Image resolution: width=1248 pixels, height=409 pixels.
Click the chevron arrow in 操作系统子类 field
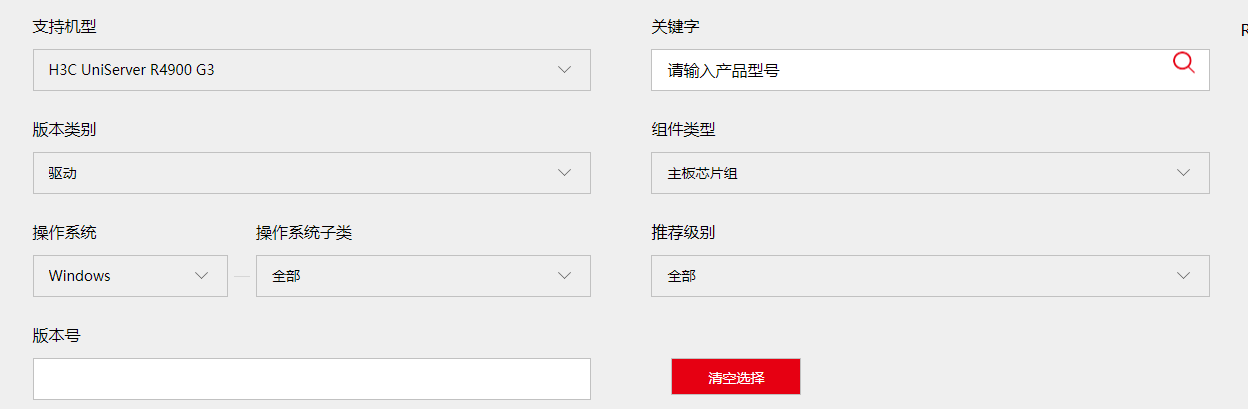coord(564,276)
